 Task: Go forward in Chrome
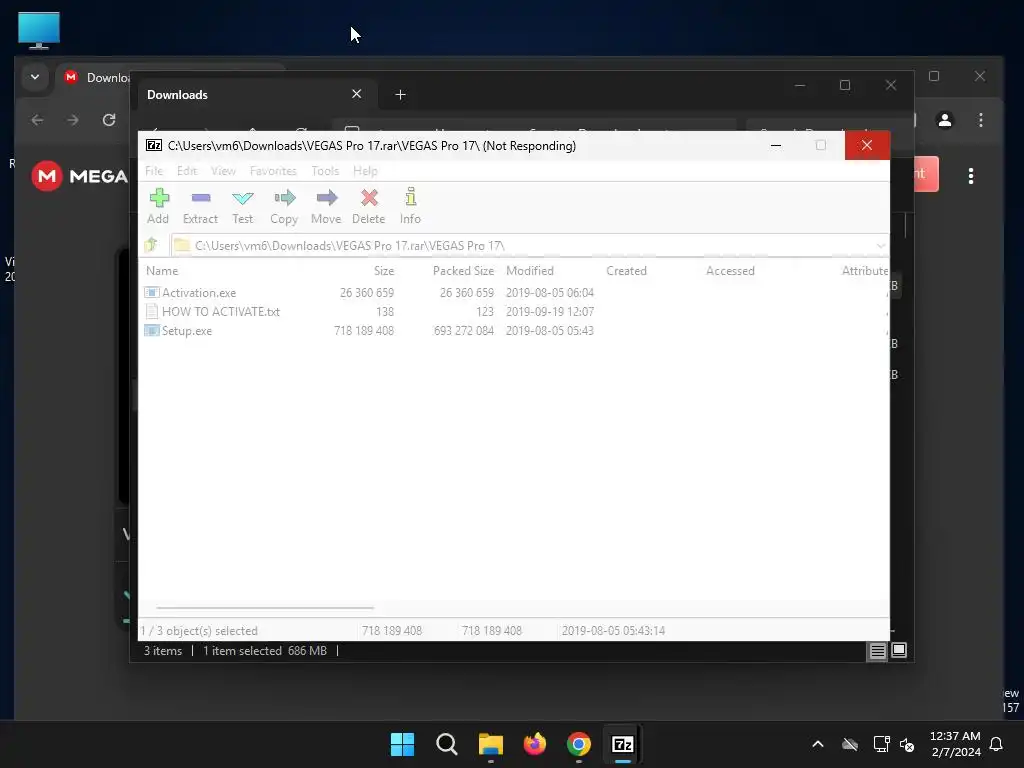point(73,120)
